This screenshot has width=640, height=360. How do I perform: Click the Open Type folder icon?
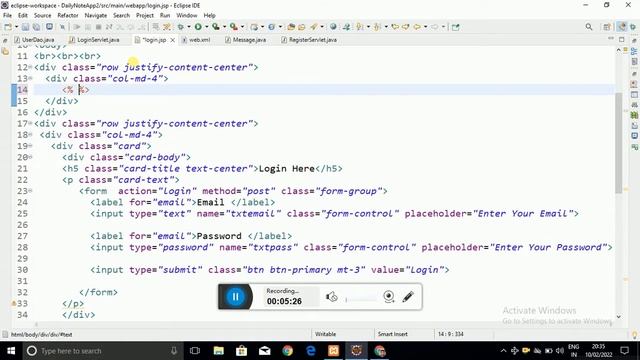[291, 27]
